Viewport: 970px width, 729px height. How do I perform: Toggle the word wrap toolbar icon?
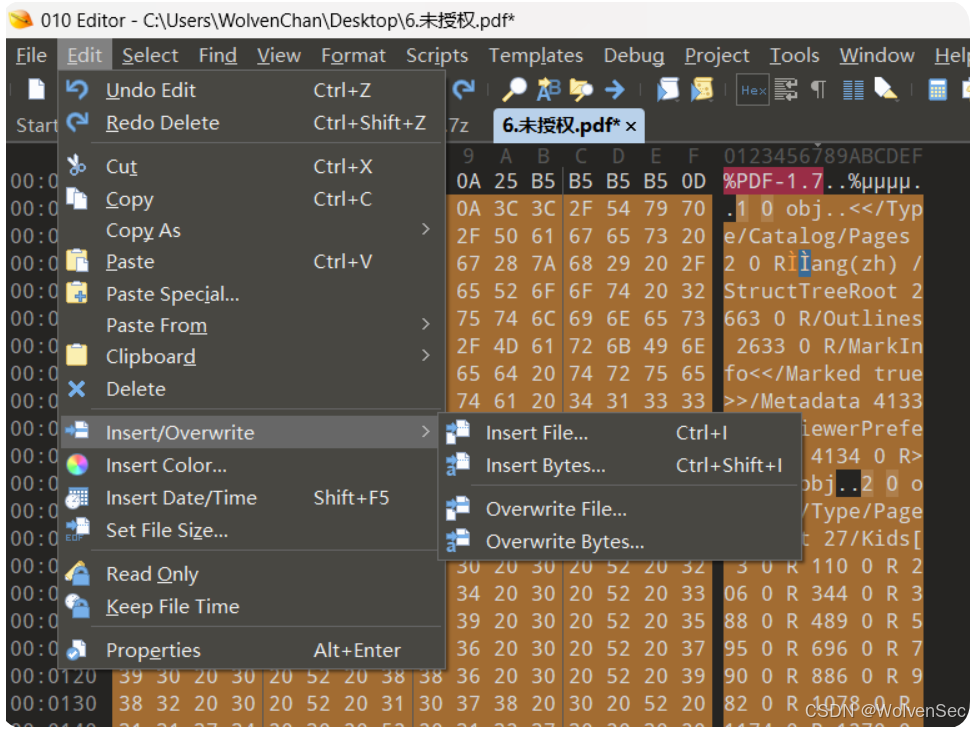coord(786,90)
